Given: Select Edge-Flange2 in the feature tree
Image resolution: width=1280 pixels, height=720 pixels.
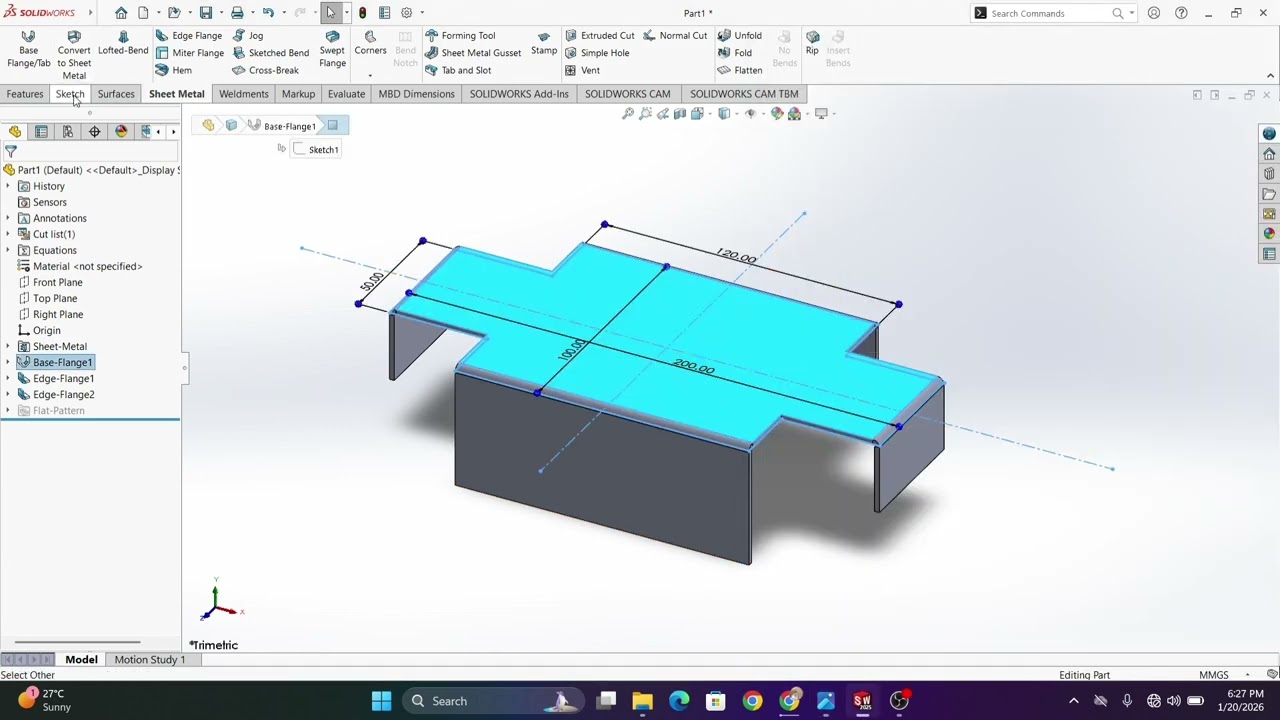Looking at the screenshot, I should (63, 394).
